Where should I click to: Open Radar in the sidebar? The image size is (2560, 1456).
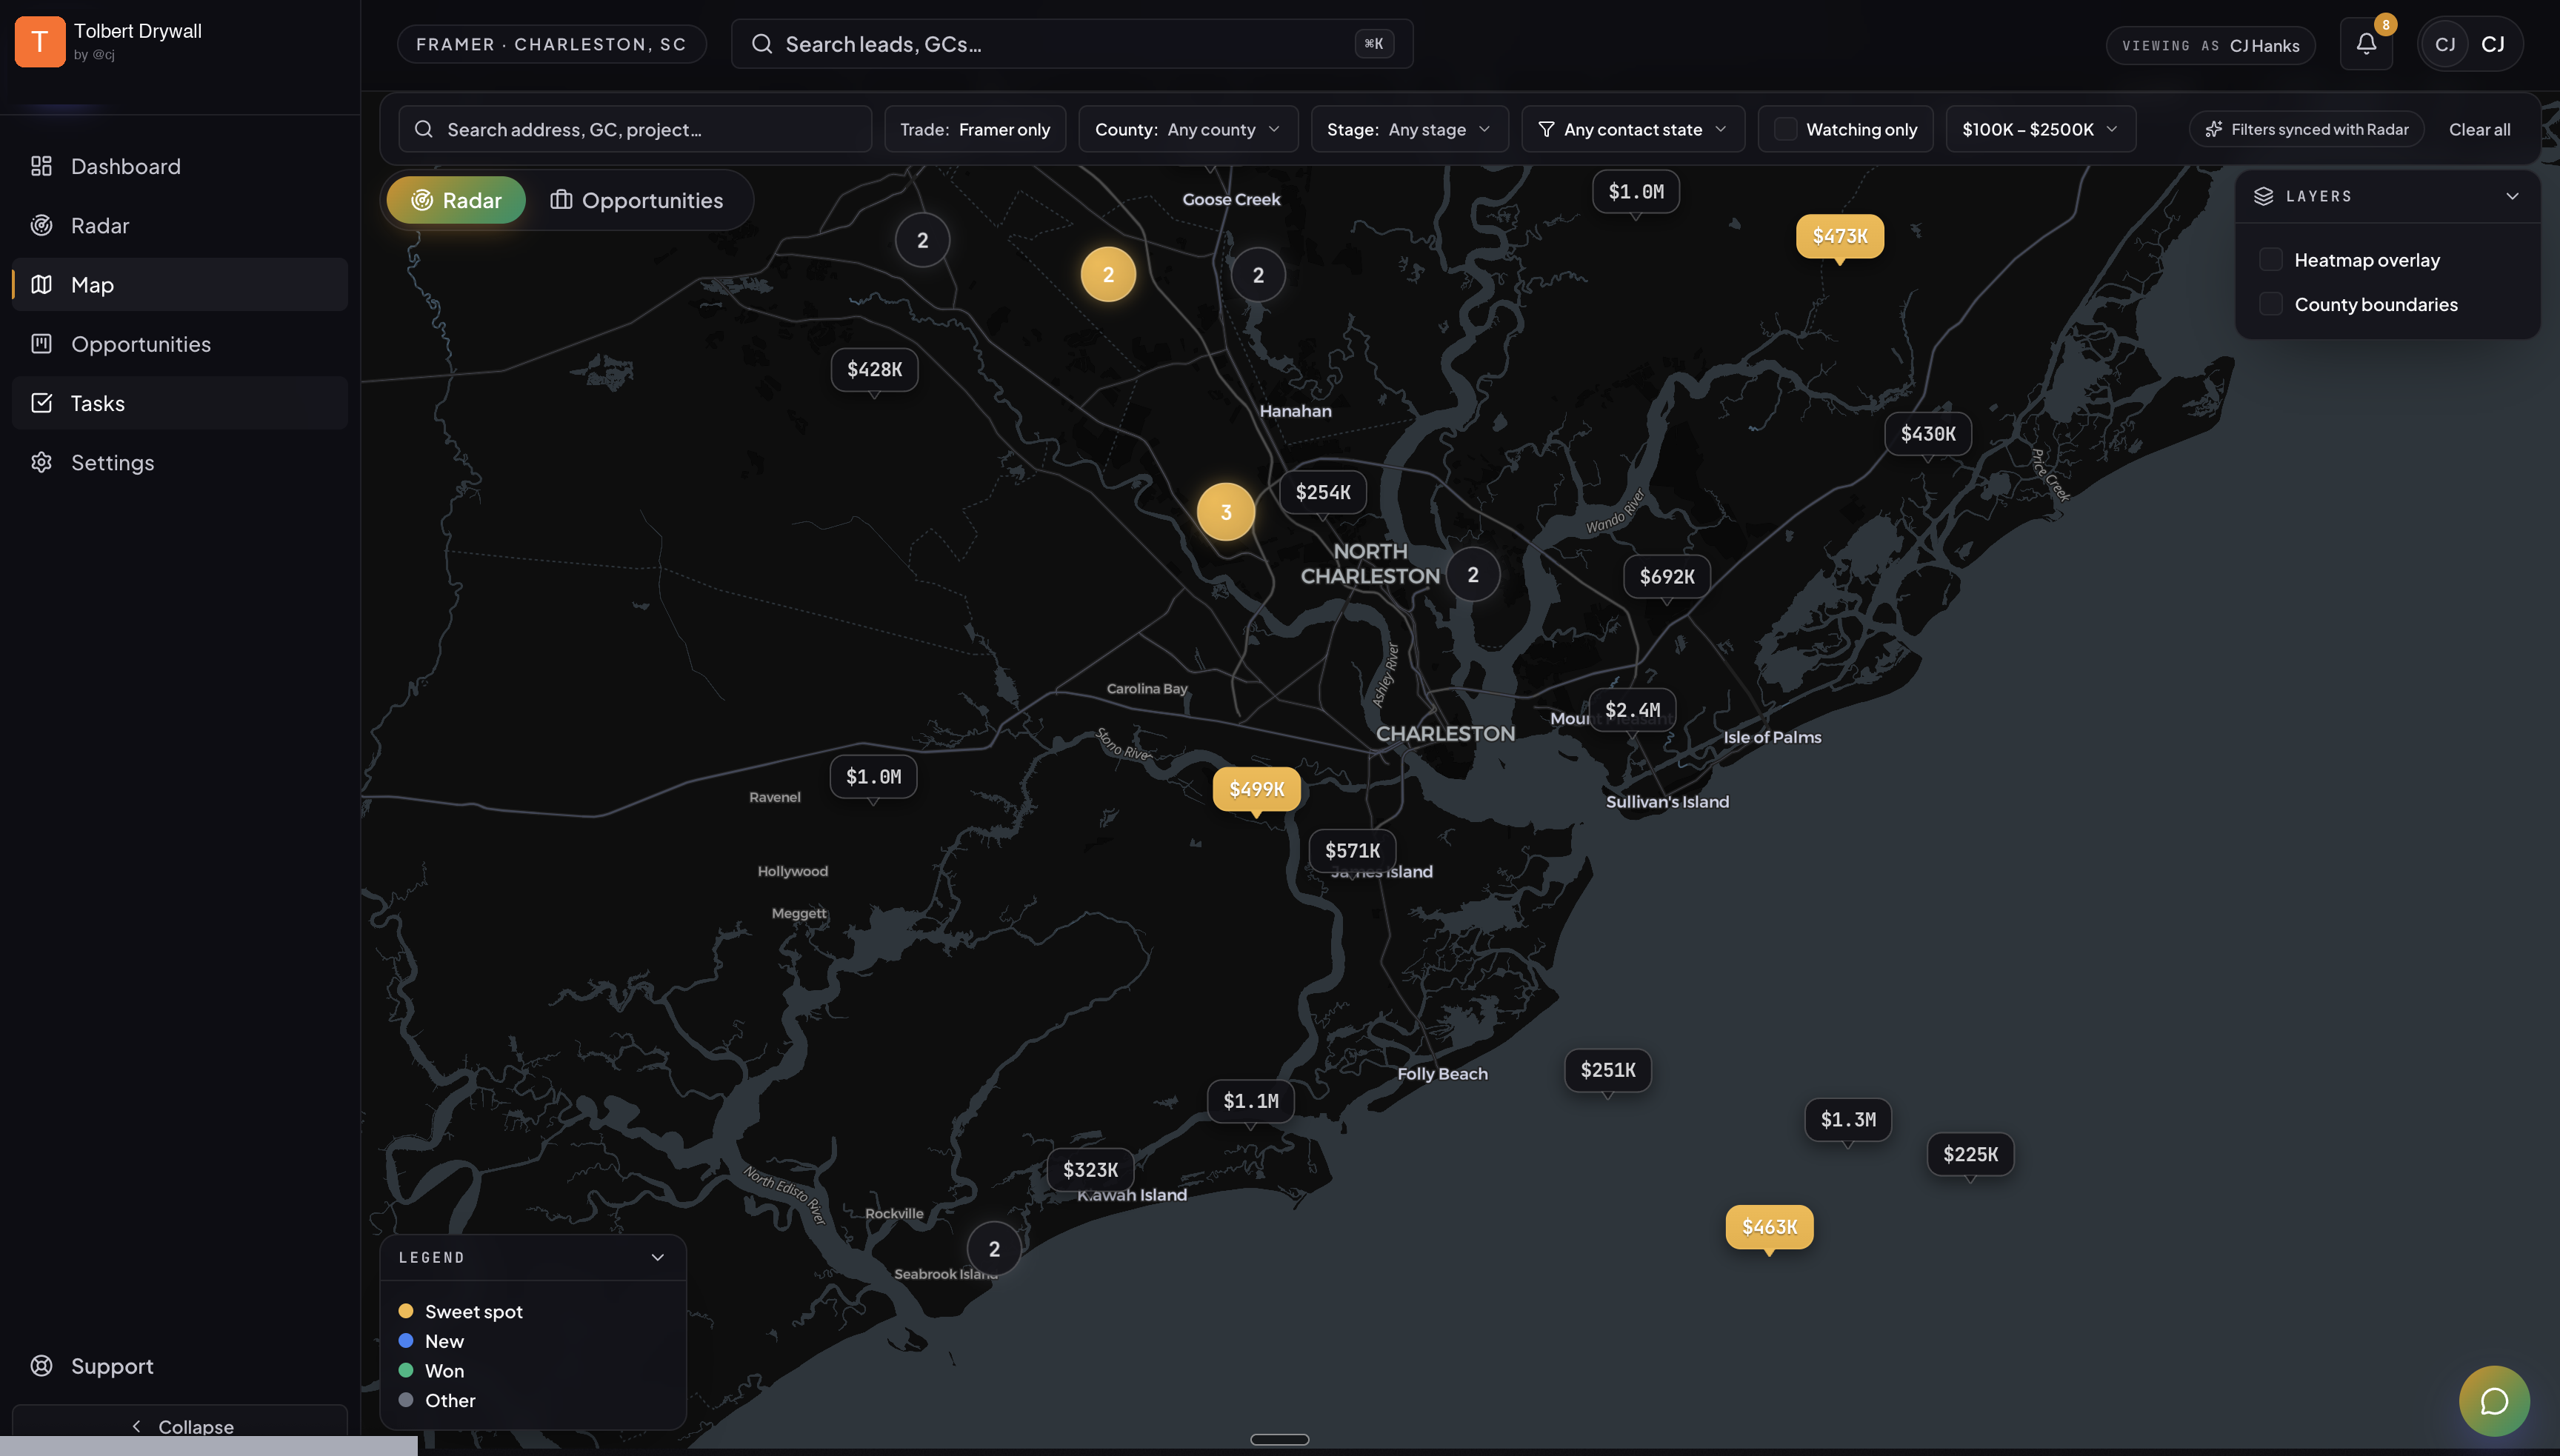point(100,225)
